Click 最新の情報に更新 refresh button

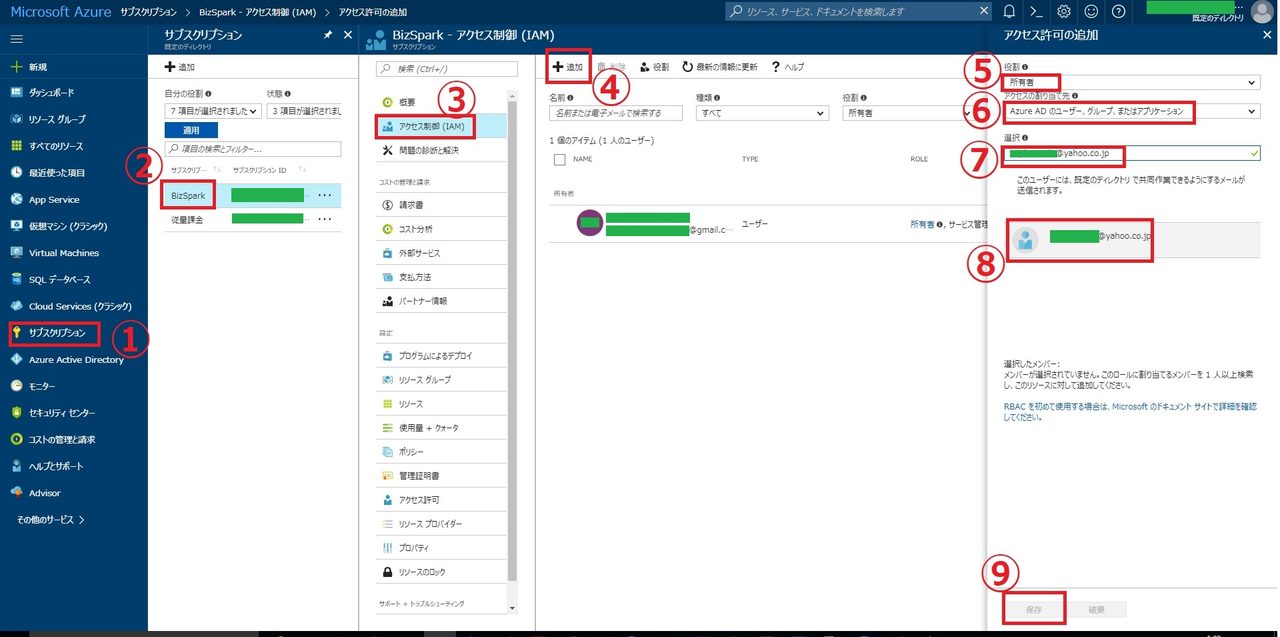tap(720, 67)
